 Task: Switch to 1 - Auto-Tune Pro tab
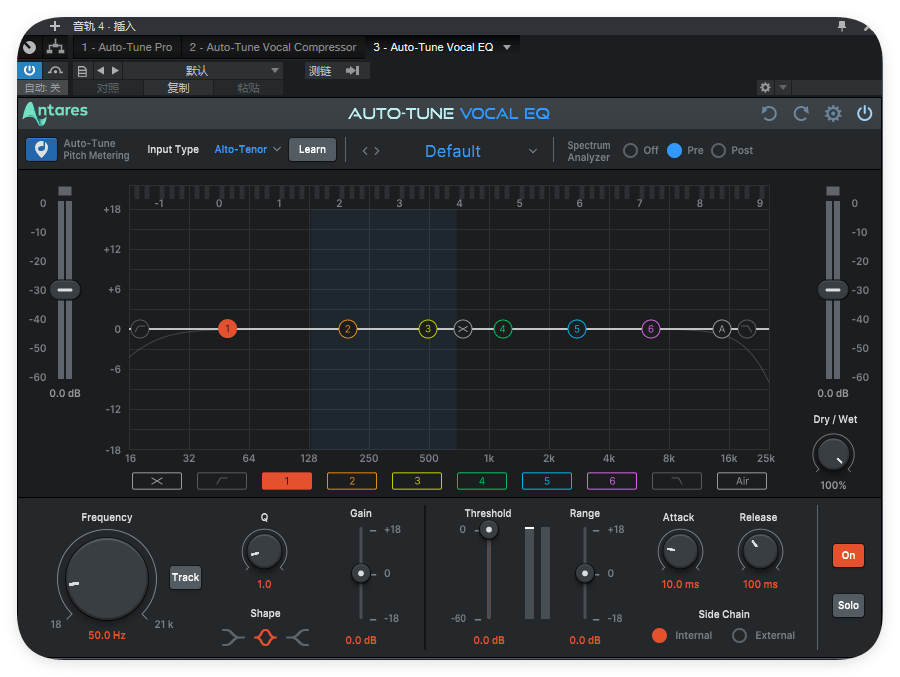point(127,47)
